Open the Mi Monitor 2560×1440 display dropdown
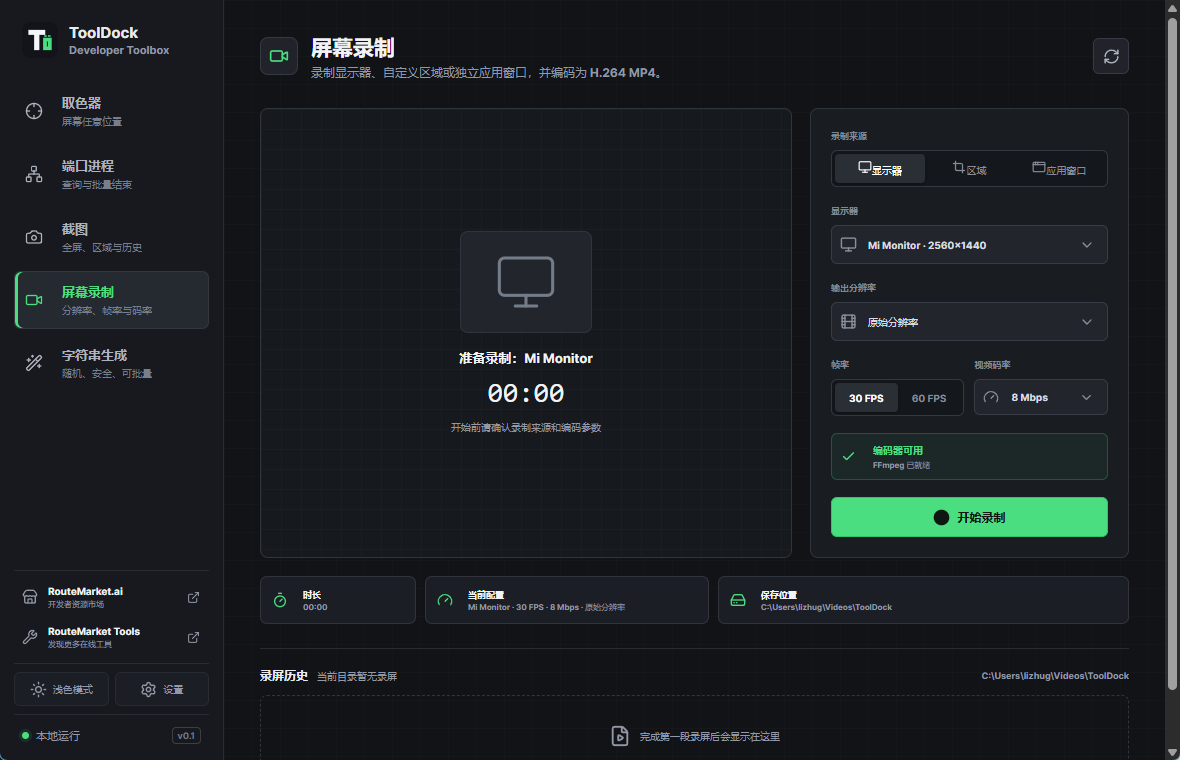The width and height of the screenshot is (1180, 760). [x=969, y=245]
